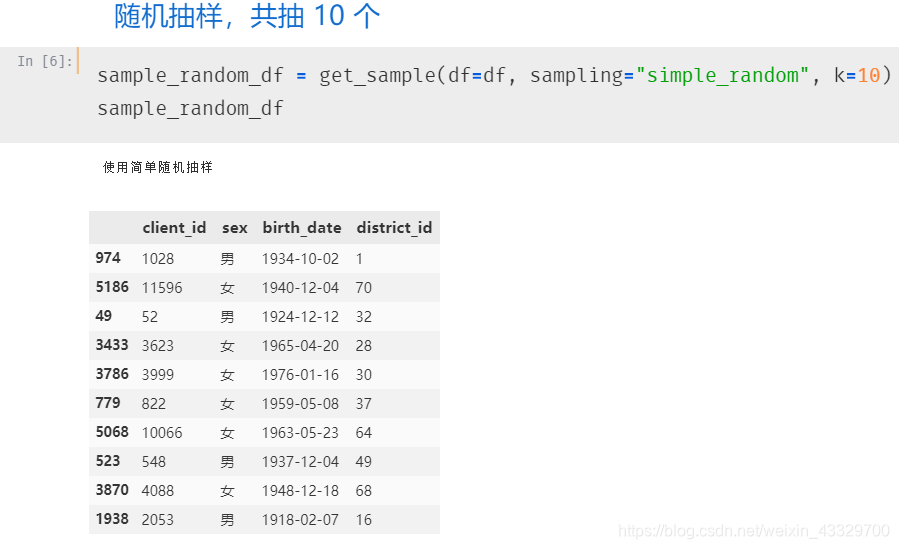Click client_id value 2053
Screen dimensions: 899x549
coord(158,520)
